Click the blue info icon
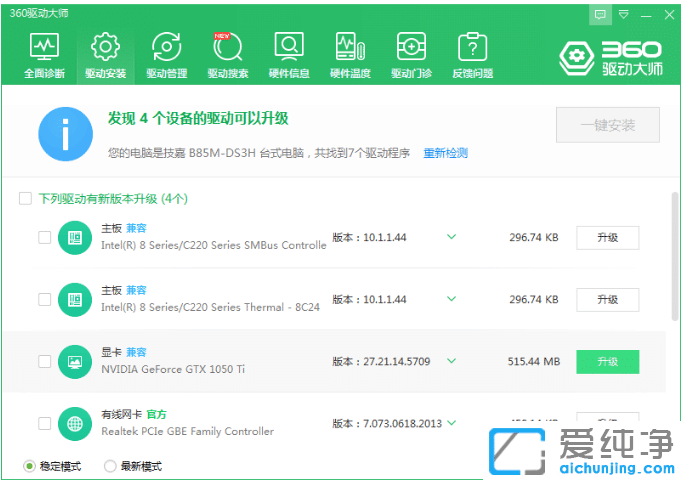This screenshot has width=683, height=481. 65,134
